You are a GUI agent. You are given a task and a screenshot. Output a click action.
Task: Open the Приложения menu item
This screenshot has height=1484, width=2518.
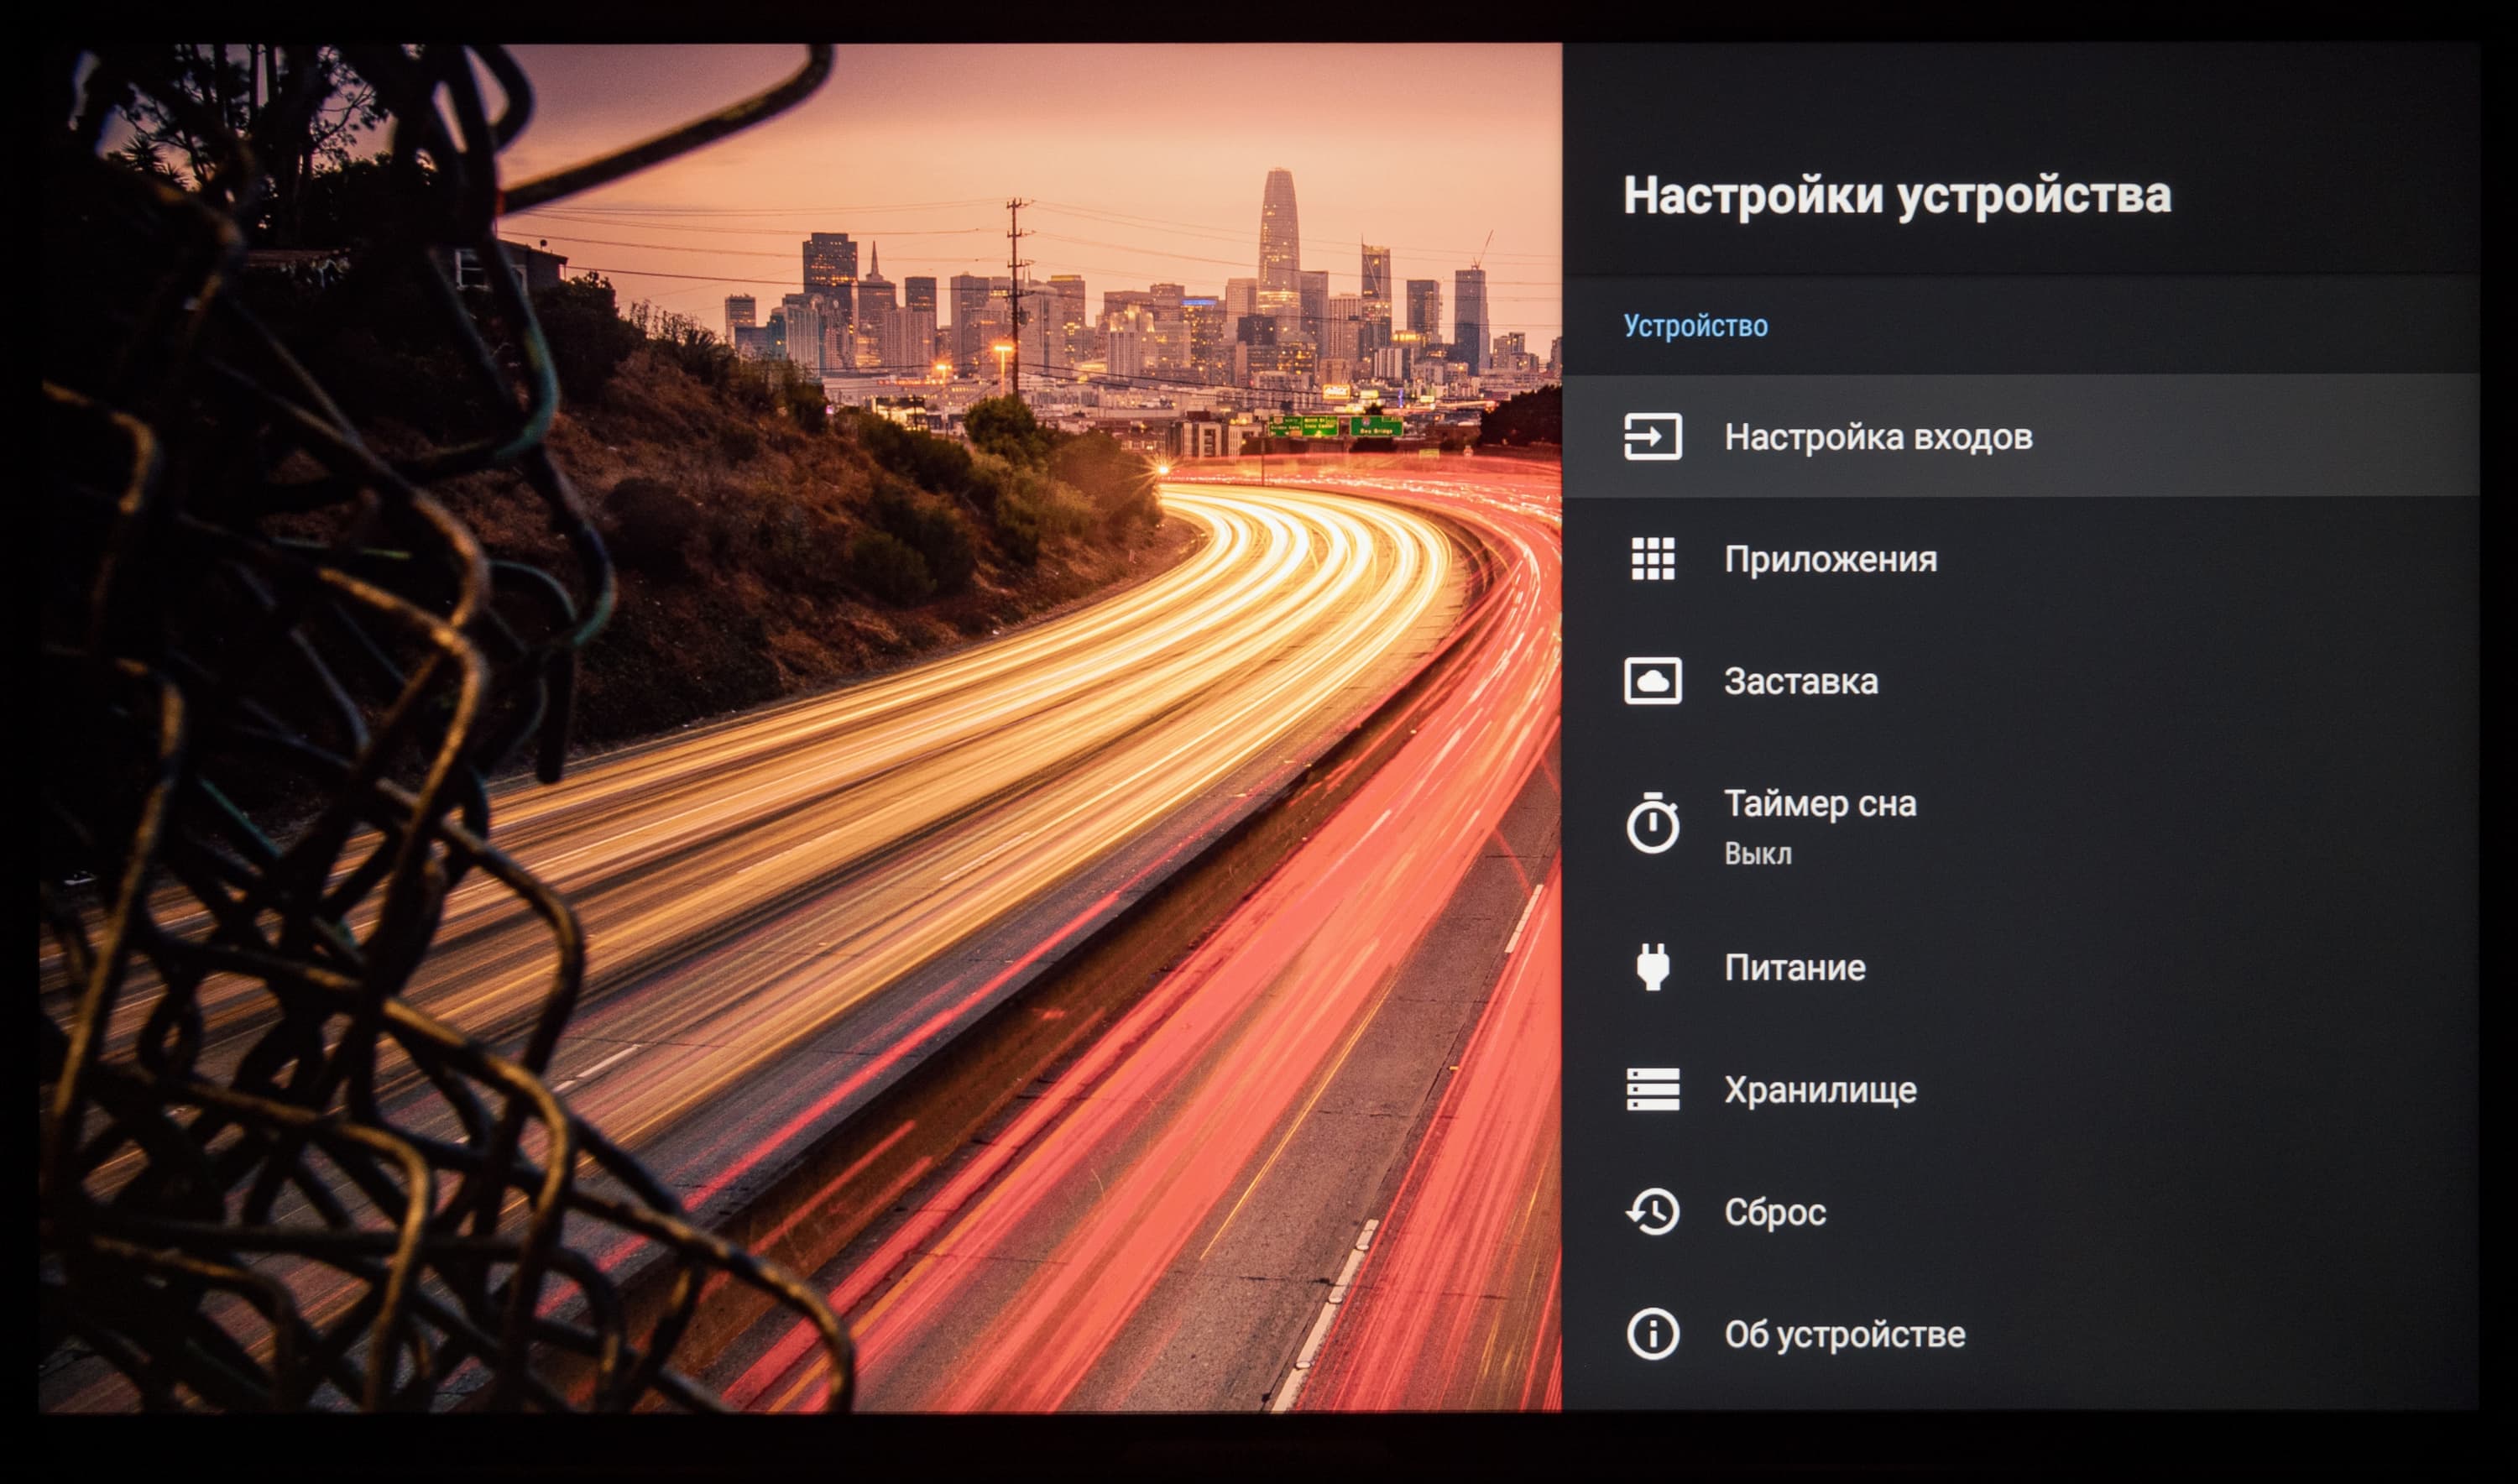coord(1830,559)
